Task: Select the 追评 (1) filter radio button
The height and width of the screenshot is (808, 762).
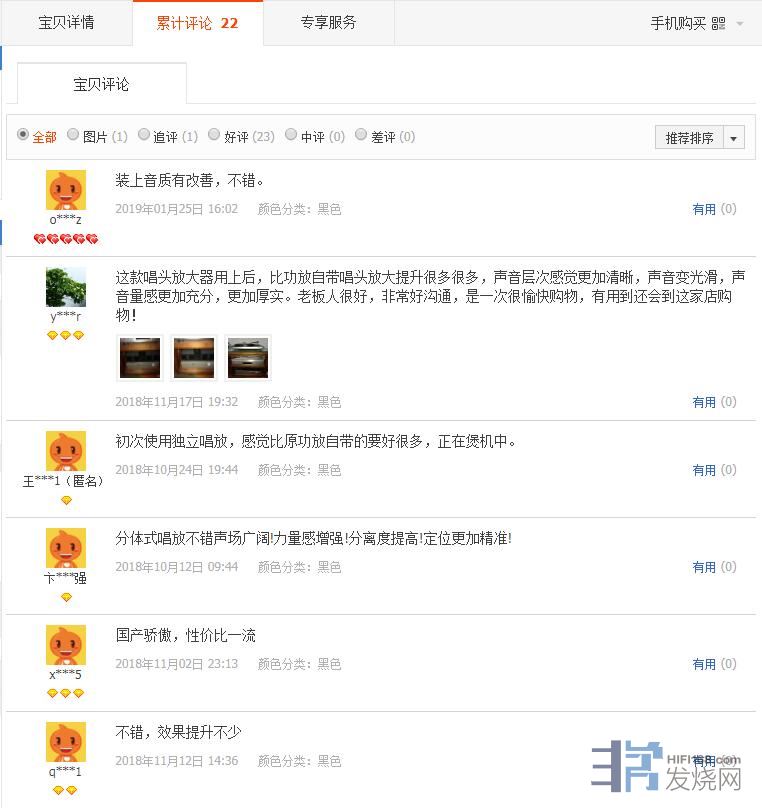Action: [x=144, y=134]
